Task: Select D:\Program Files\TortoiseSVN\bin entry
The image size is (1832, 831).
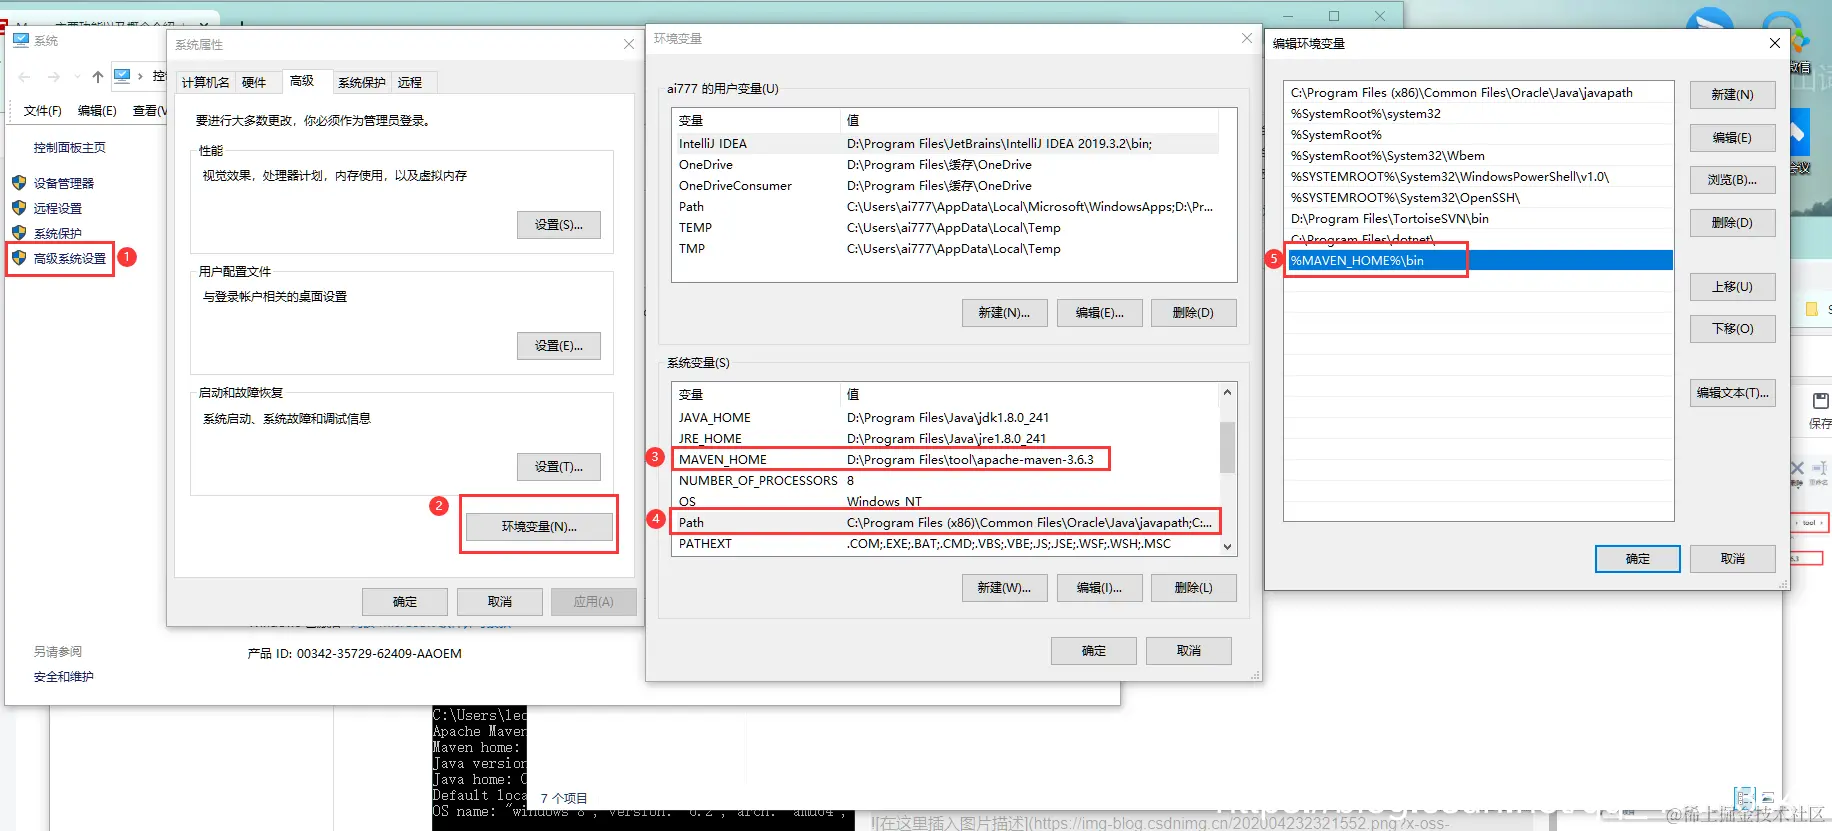Action: click(x=1479, y=219)
